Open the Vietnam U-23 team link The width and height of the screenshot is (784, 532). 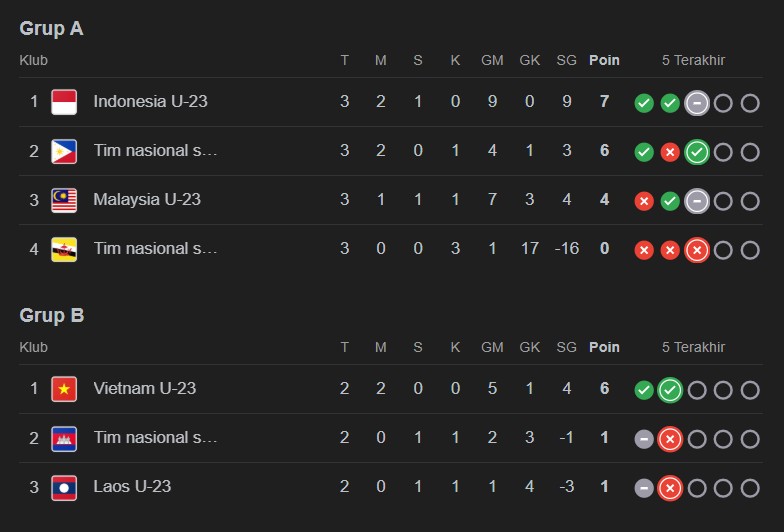(144, 388)
